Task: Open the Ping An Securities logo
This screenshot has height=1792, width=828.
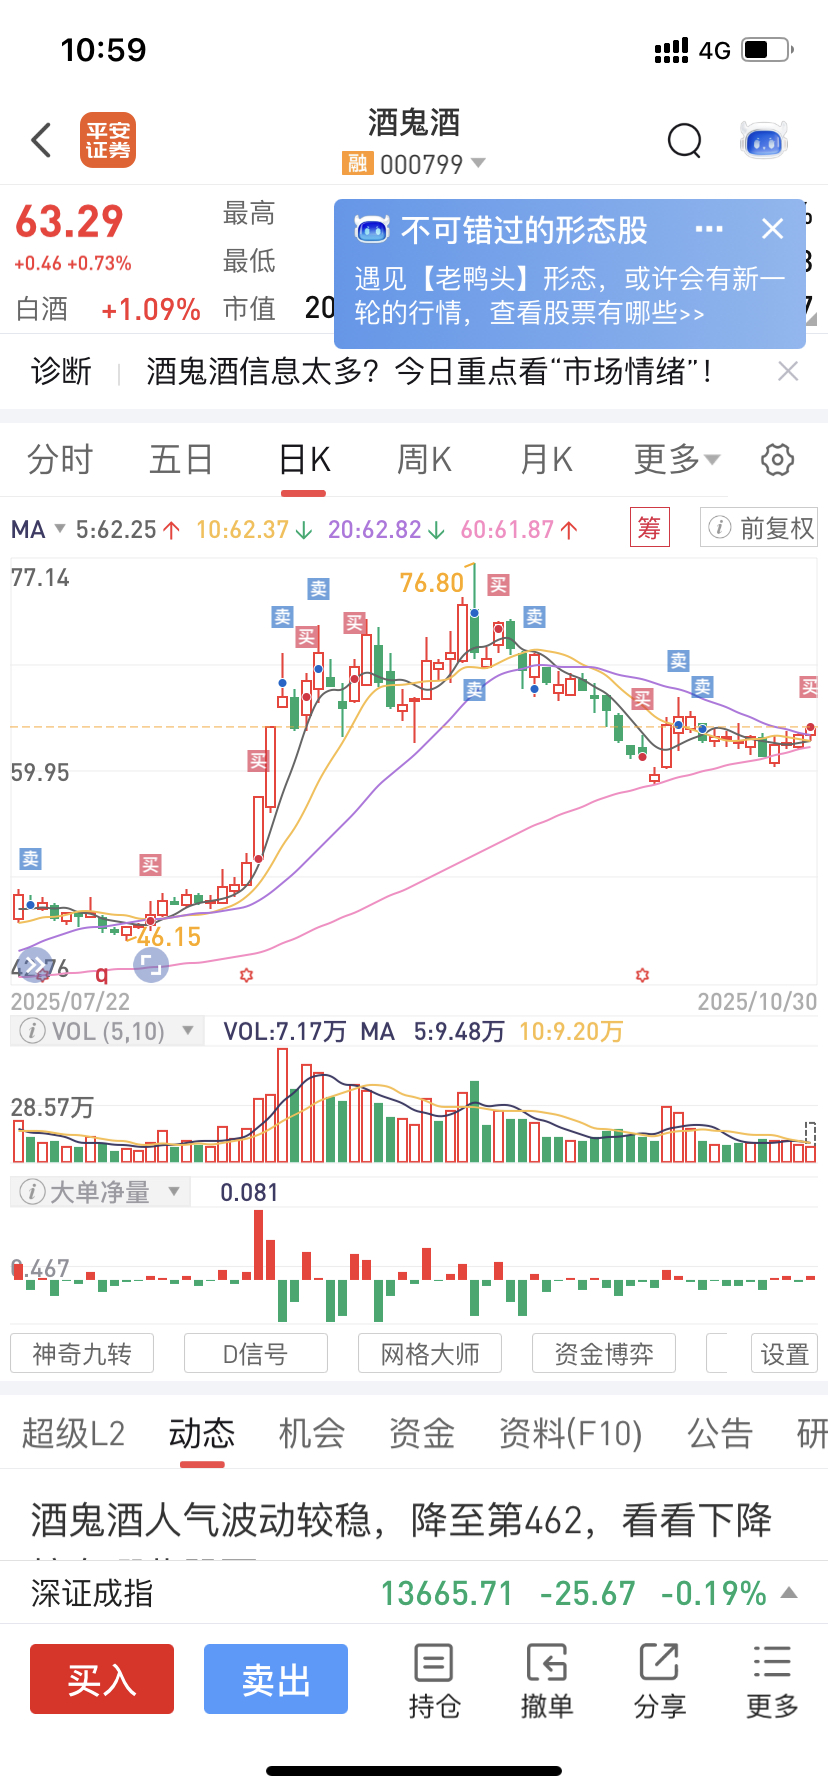Action: [108, 140]
